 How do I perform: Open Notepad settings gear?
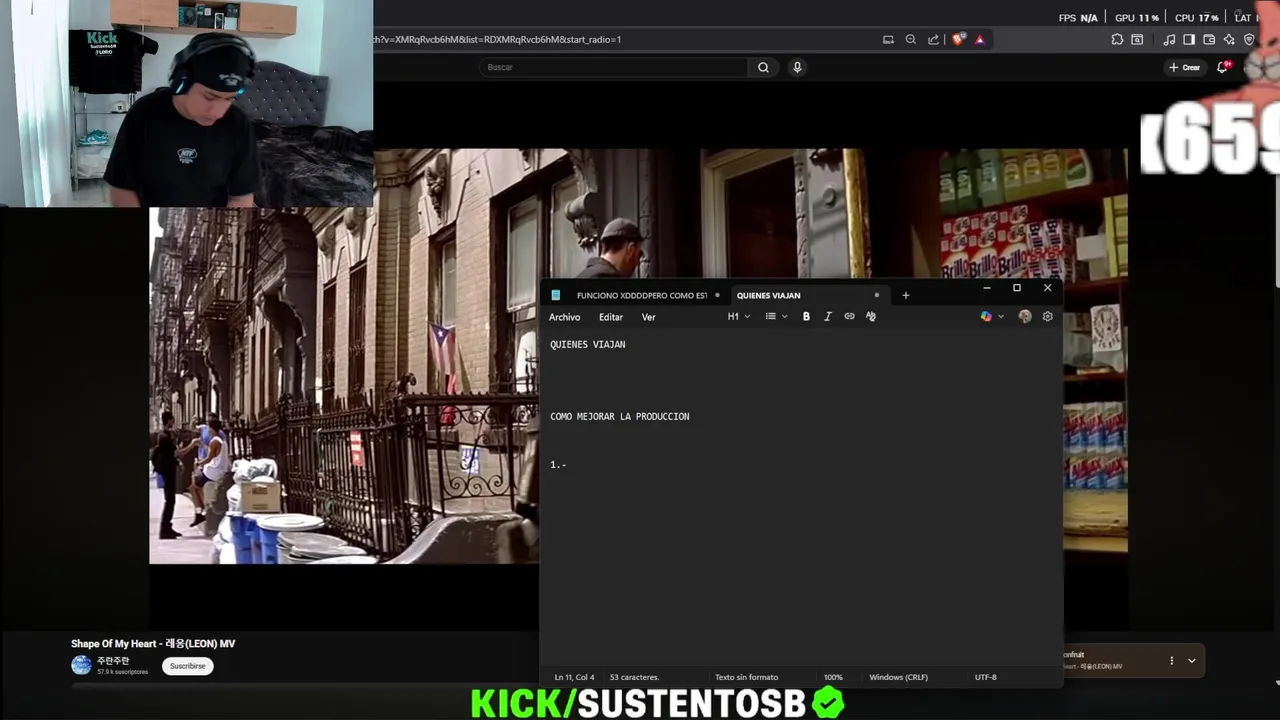coord(1047,317)
